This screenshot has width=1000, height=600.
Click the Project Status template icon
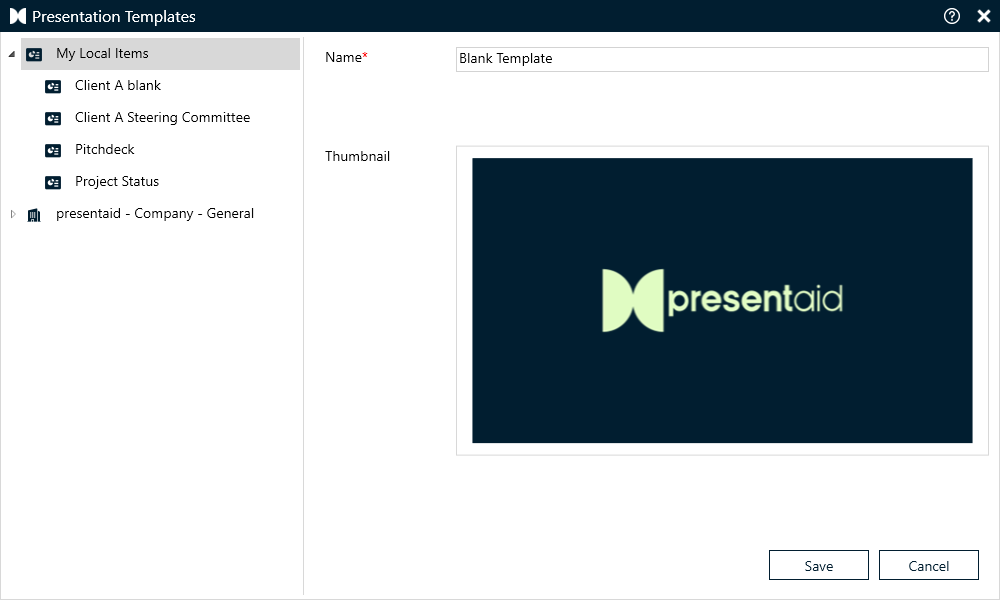(53, 182)
